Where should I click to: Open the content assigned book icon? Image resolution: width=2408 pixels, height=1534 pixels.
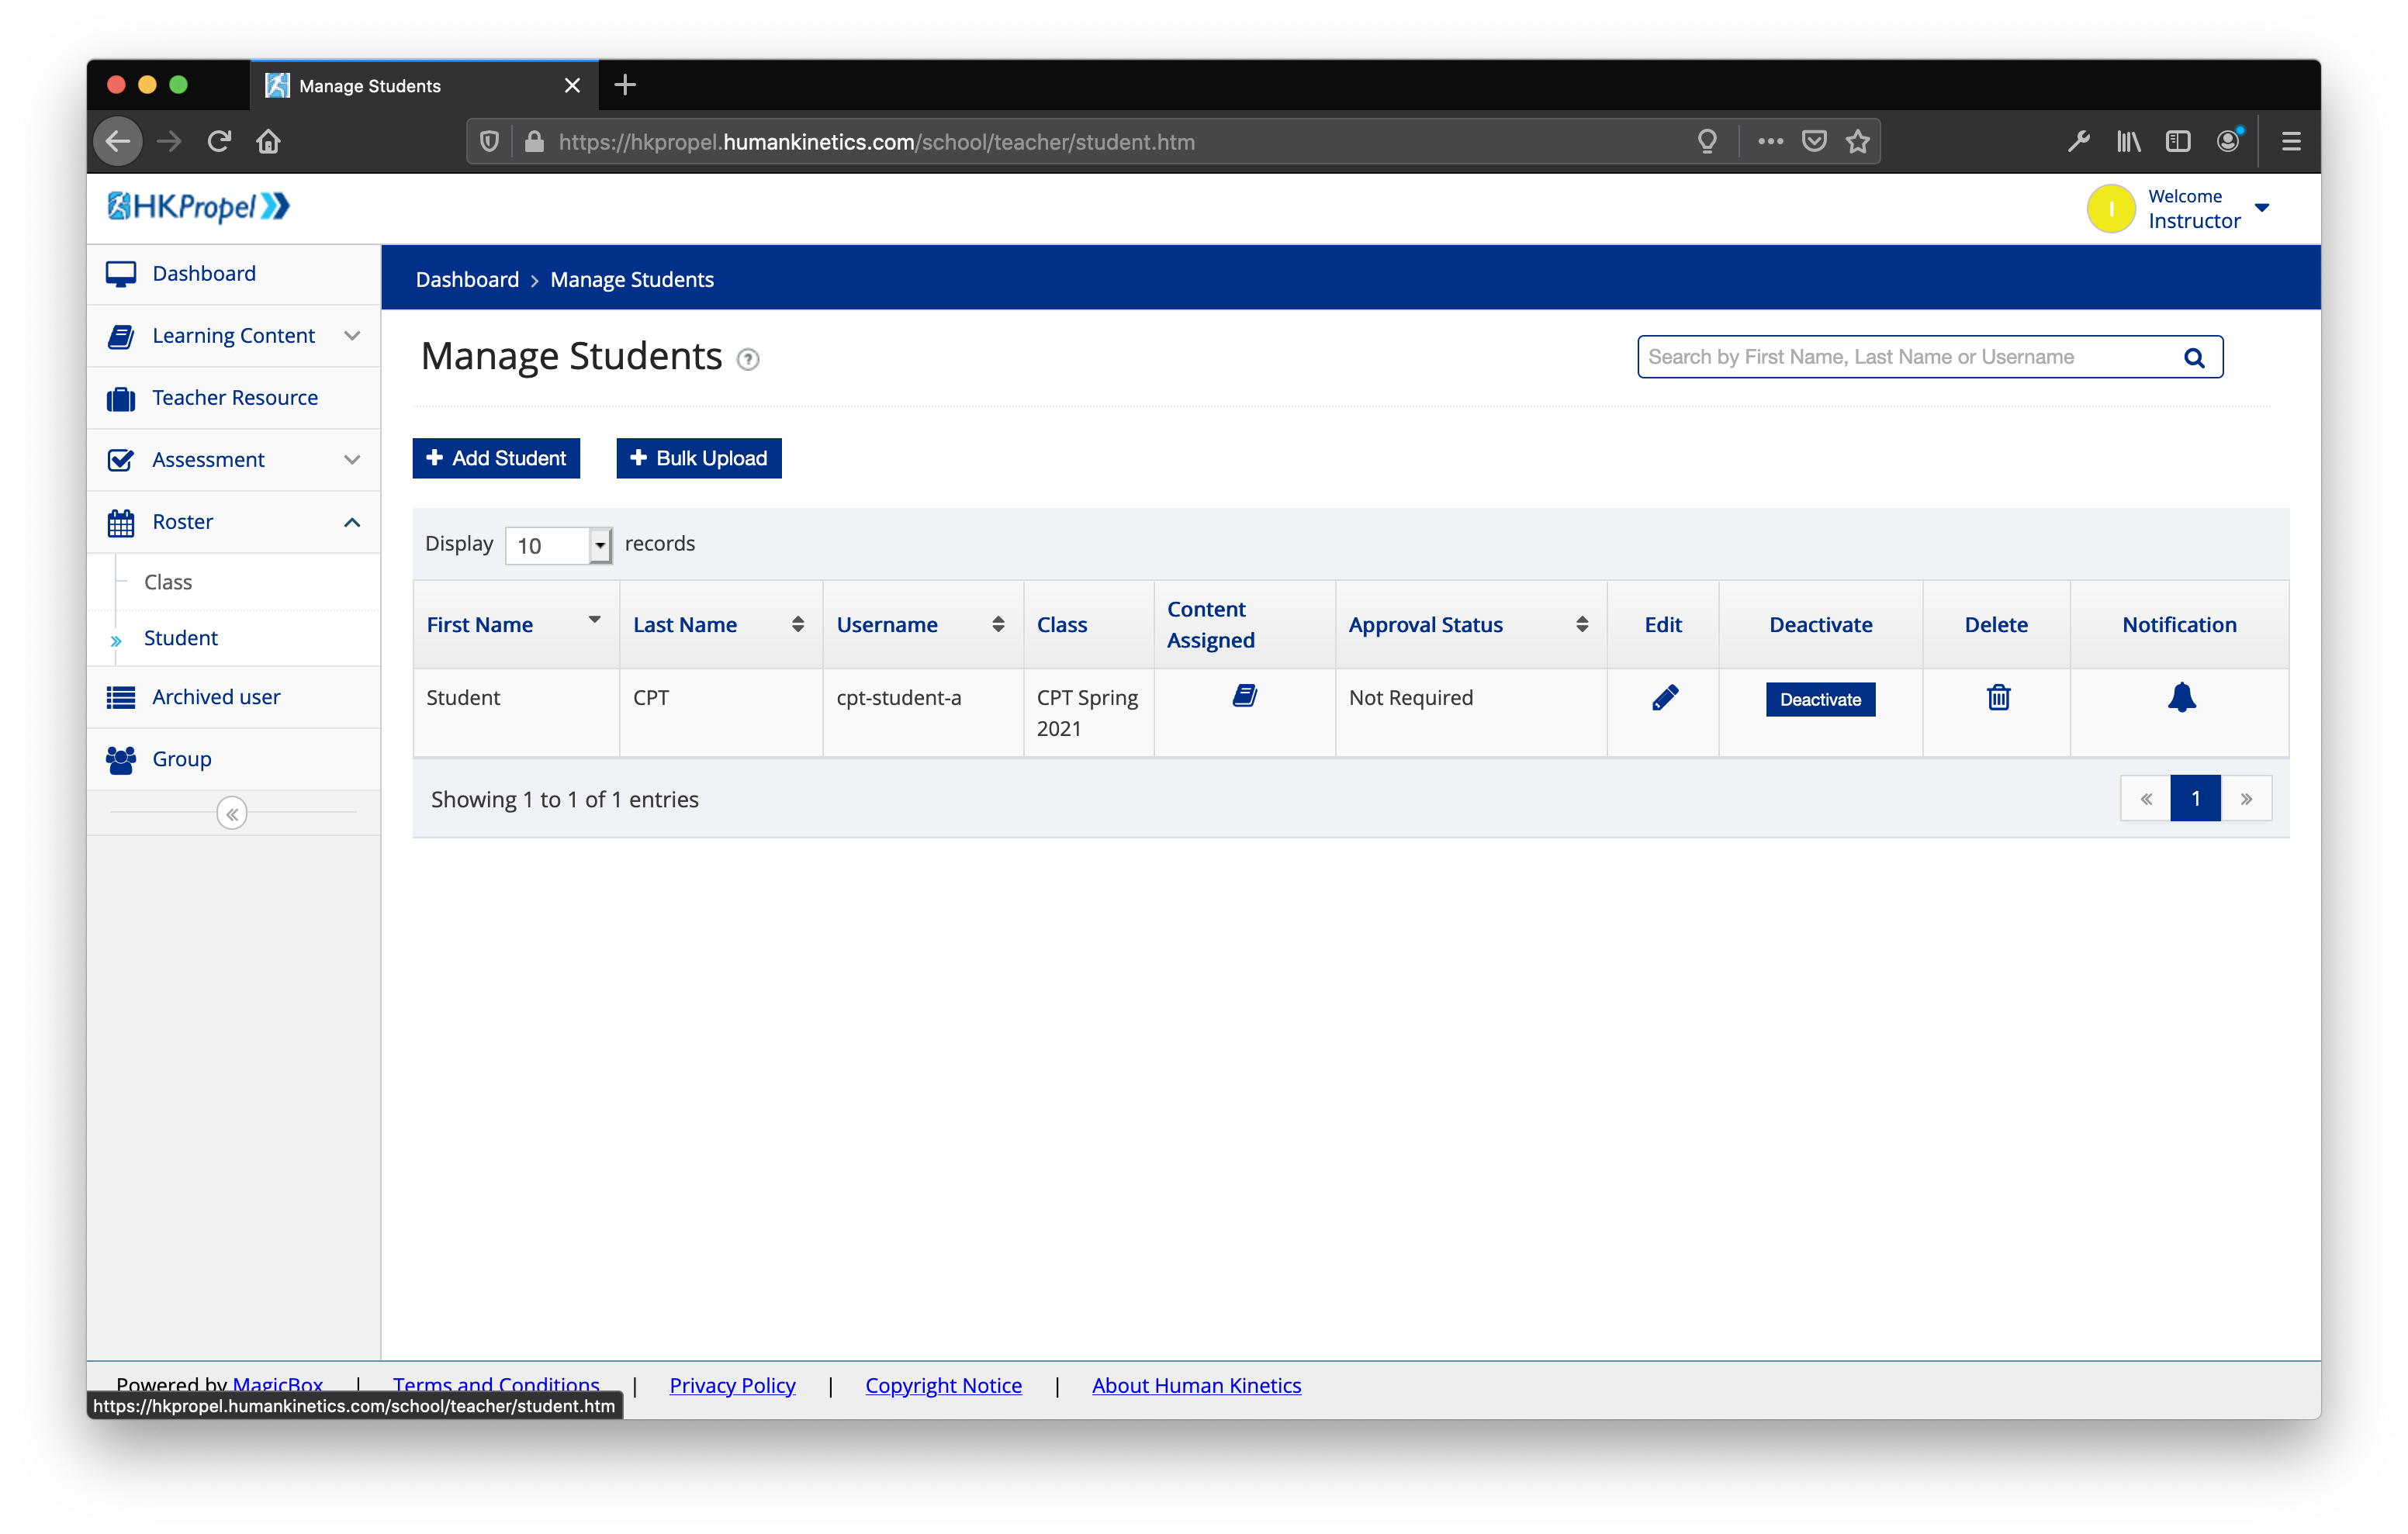click(x=1244, y=696)
